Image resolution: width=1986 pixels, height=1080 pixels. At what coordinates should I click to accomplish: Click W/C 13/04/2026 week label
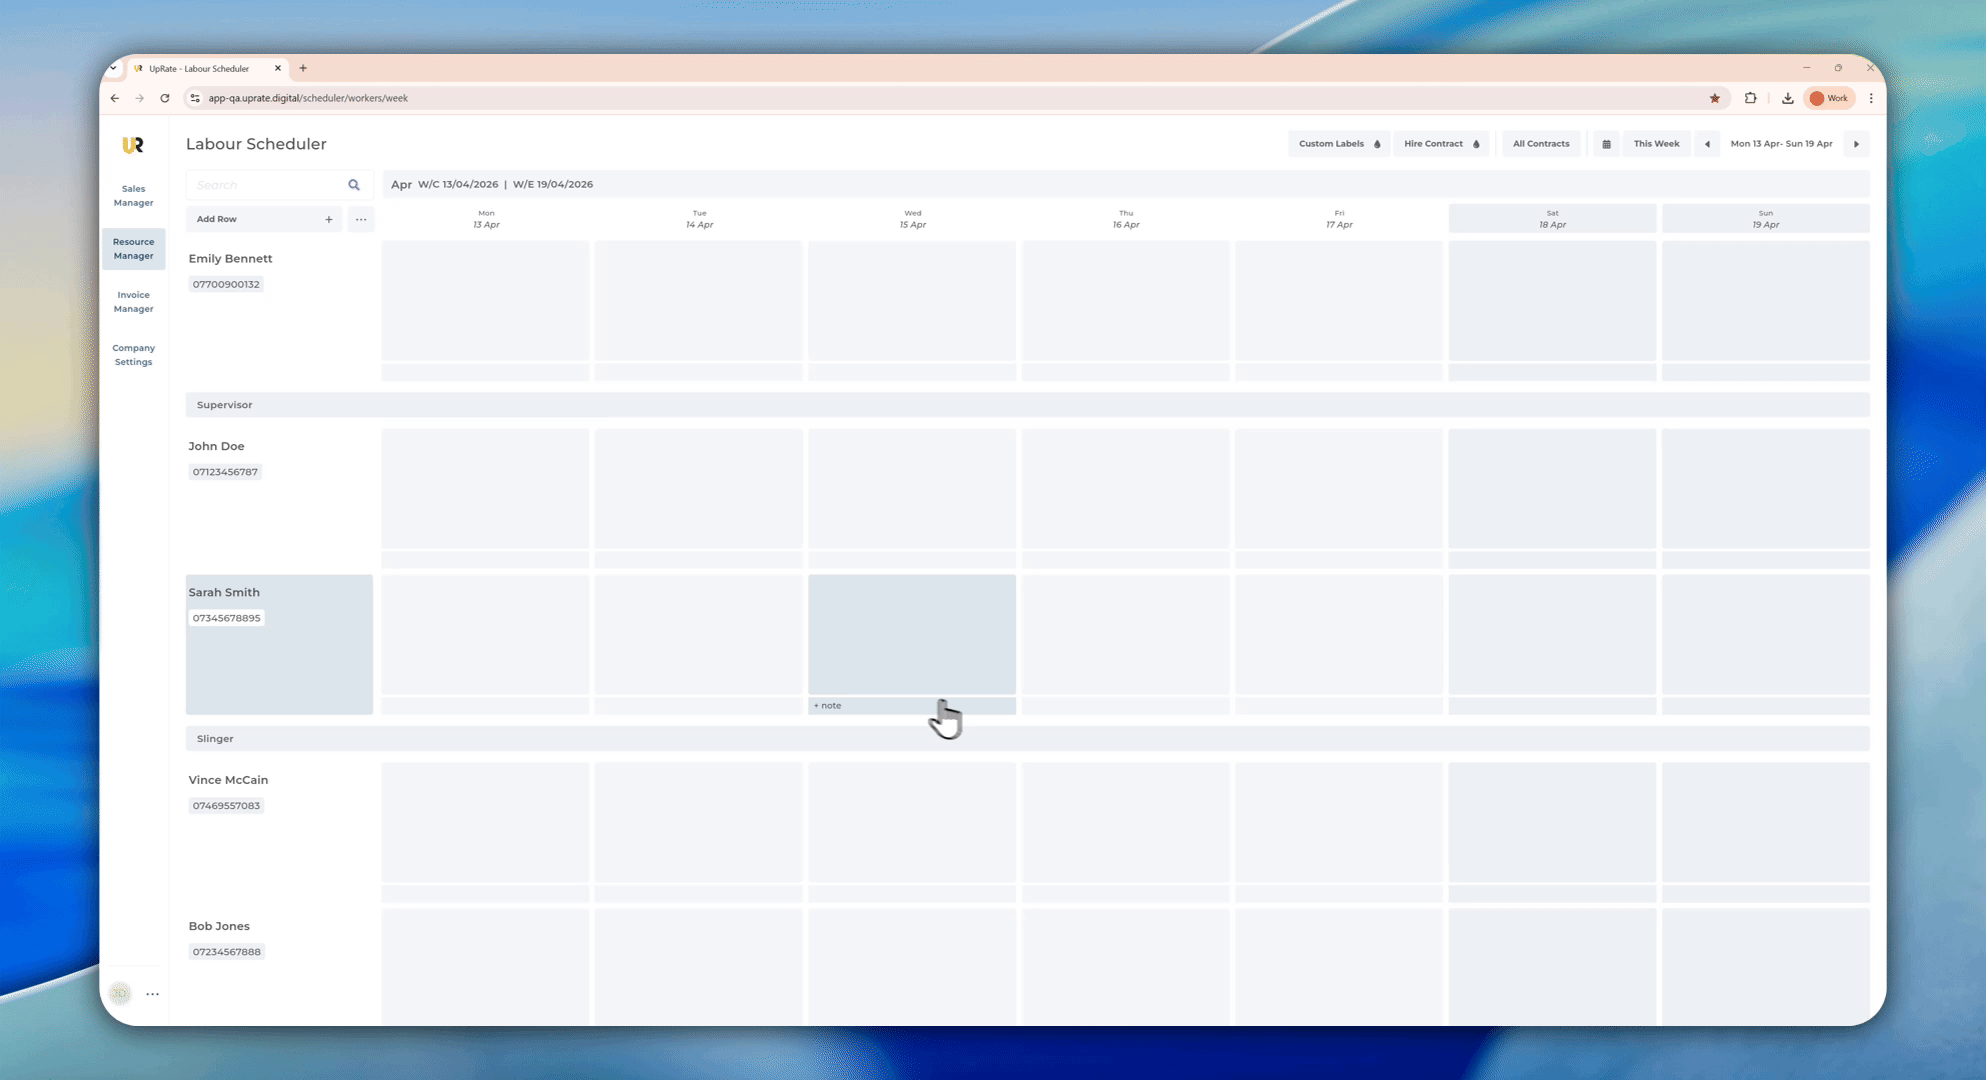tap(458, 184)
